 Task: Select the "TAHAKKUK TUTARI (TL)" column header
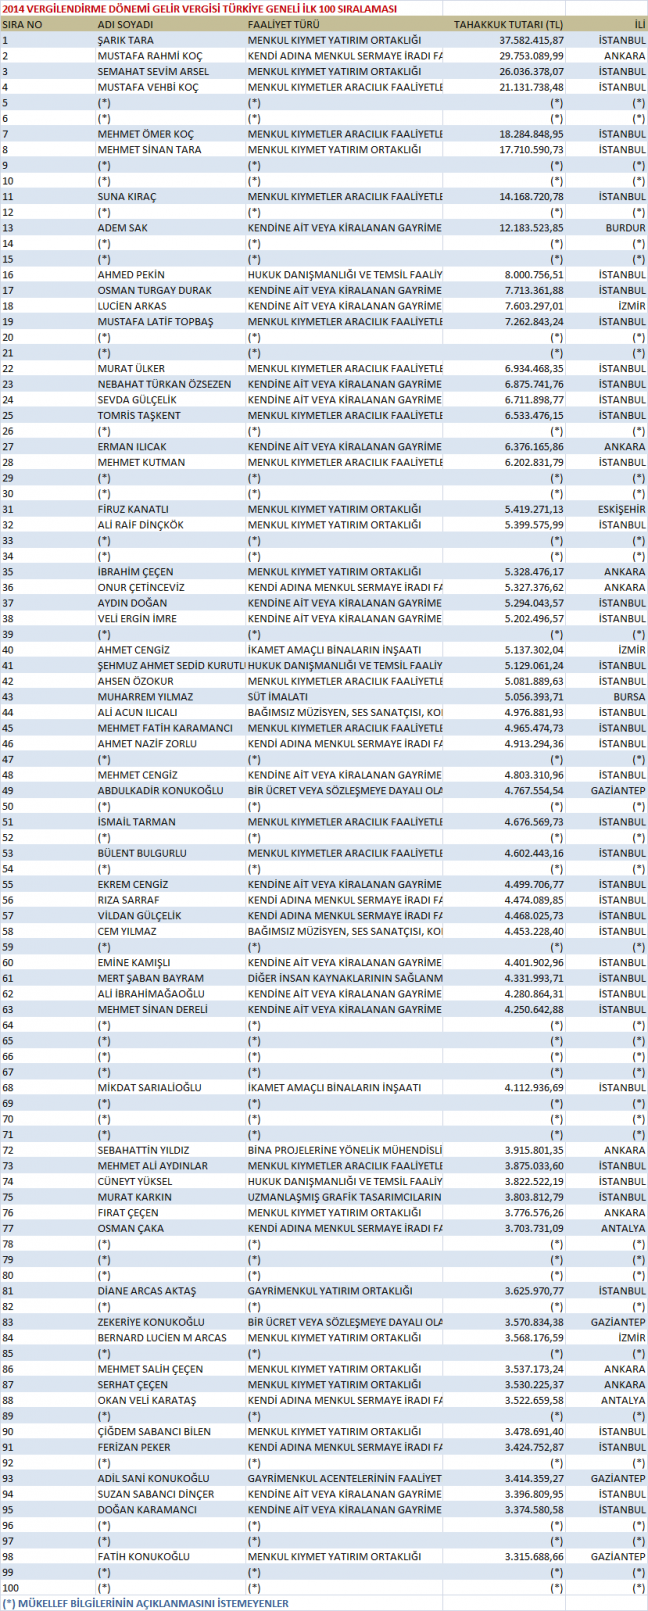tap(507, 24)
